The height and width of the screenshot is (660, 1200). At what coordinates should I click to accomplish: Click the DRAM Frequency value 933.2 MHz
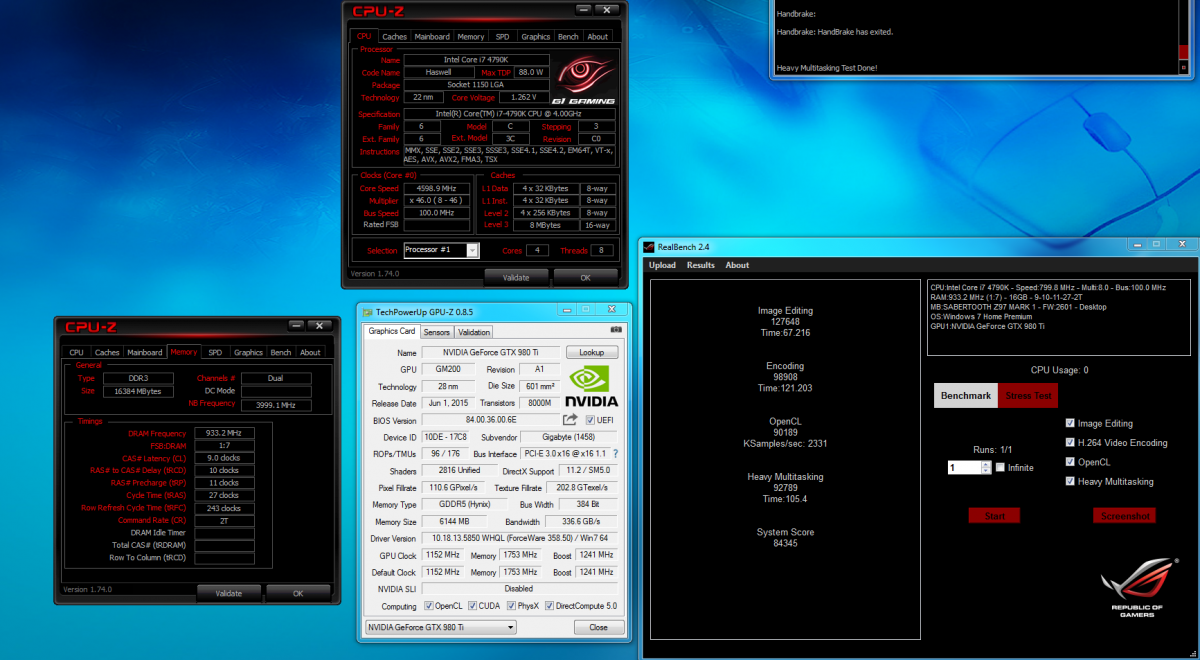[x=224, y=433]
